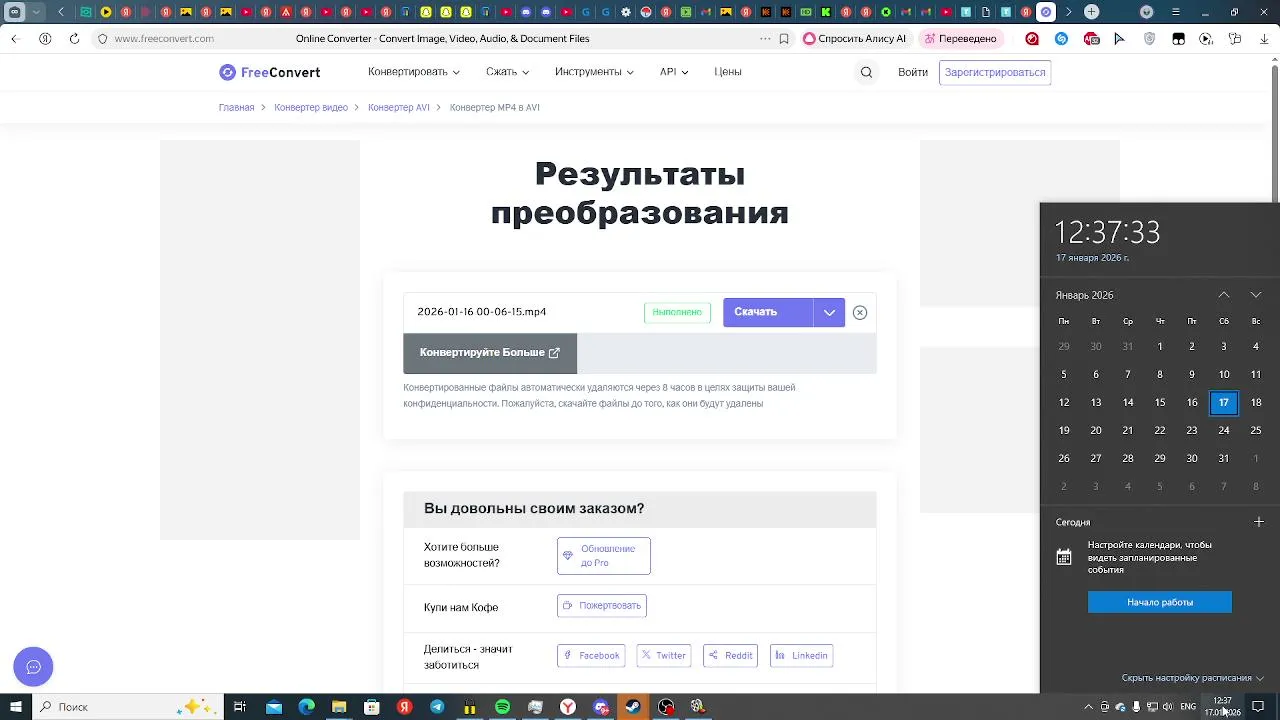Click the Конвертер AVI breadcrumb
Viewport: 1280px width, 720px height.
pyautogui.click(x=398, y=107)
